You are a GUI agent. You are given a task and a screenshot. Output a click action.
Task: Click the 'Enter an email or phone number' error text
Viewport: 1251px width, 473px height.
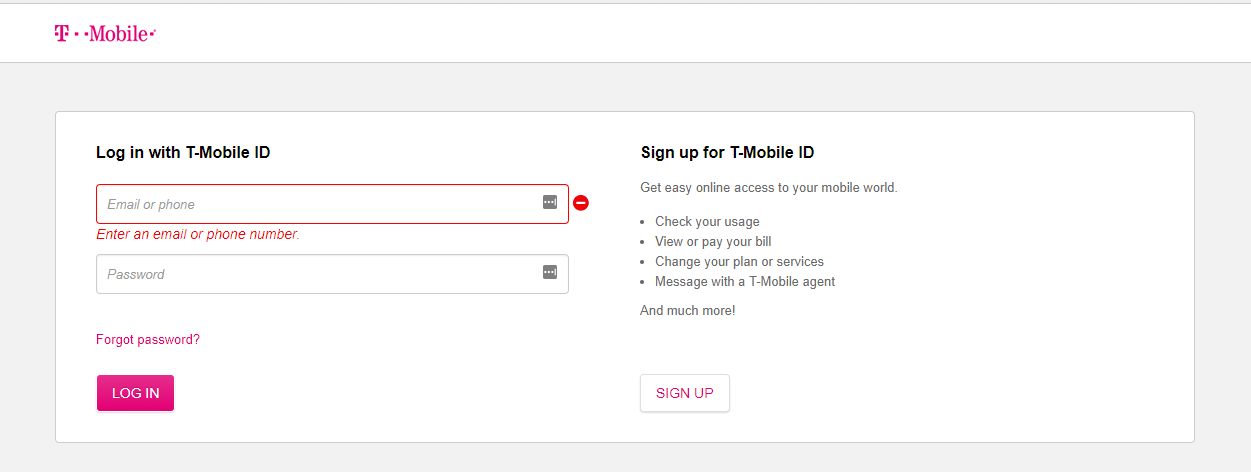pyautogui.click(x=198, y=234)
